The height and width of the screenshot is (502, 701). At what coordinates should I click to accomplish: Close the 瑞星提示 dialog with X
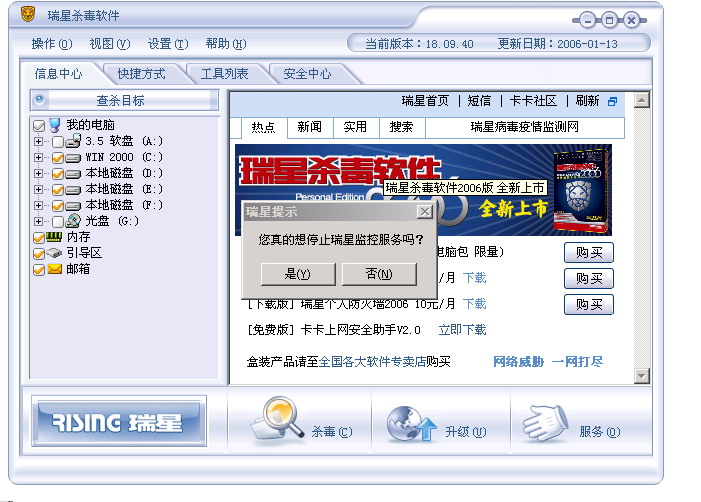[x=425, y=211]
